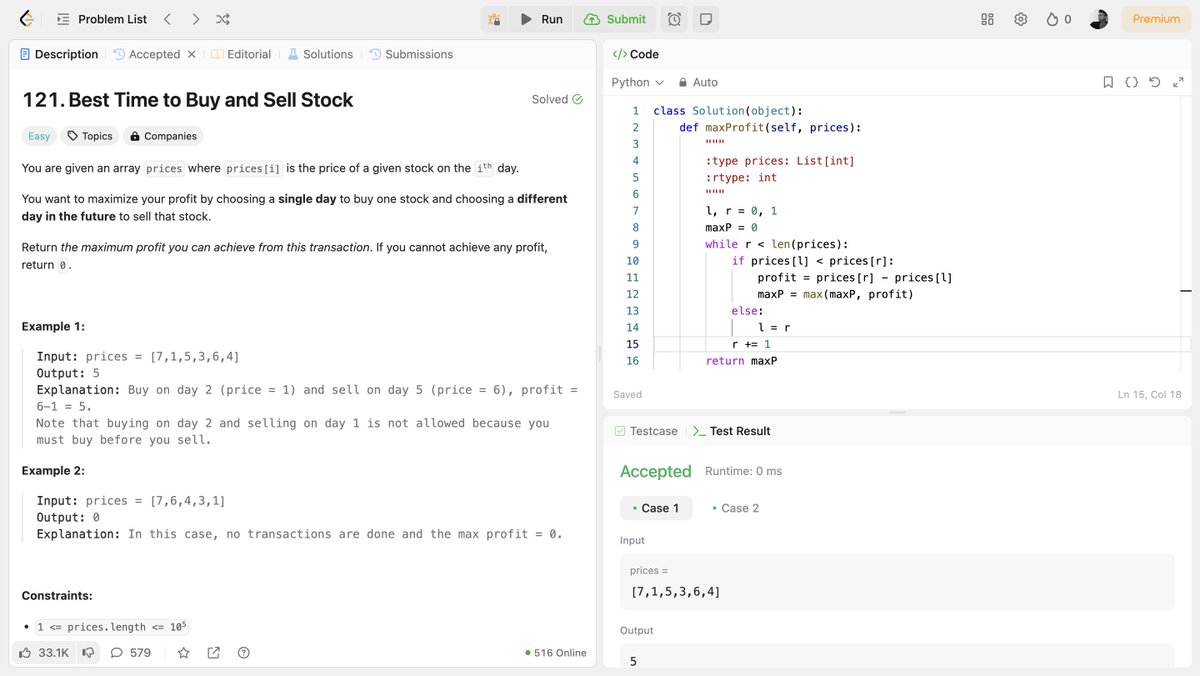Click the prices input value box

point(897,581)
